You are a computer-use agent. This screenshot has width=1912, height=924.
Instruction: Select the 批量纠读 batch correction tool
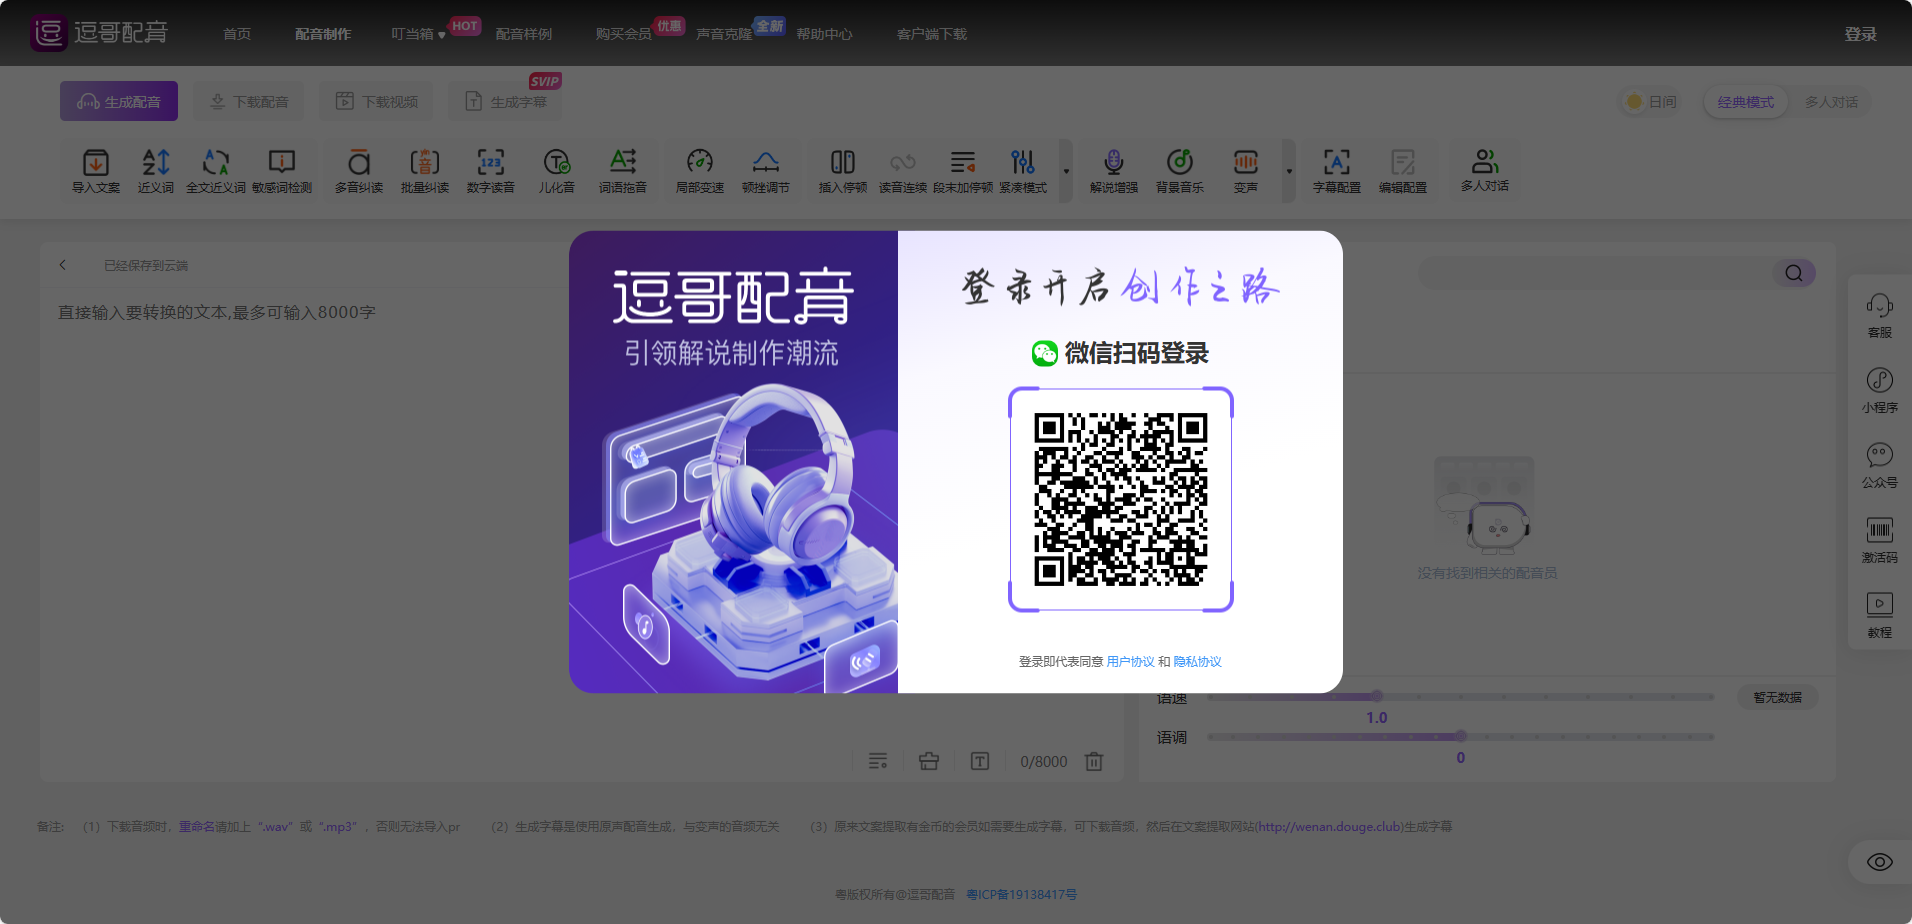tap(425, 170)
